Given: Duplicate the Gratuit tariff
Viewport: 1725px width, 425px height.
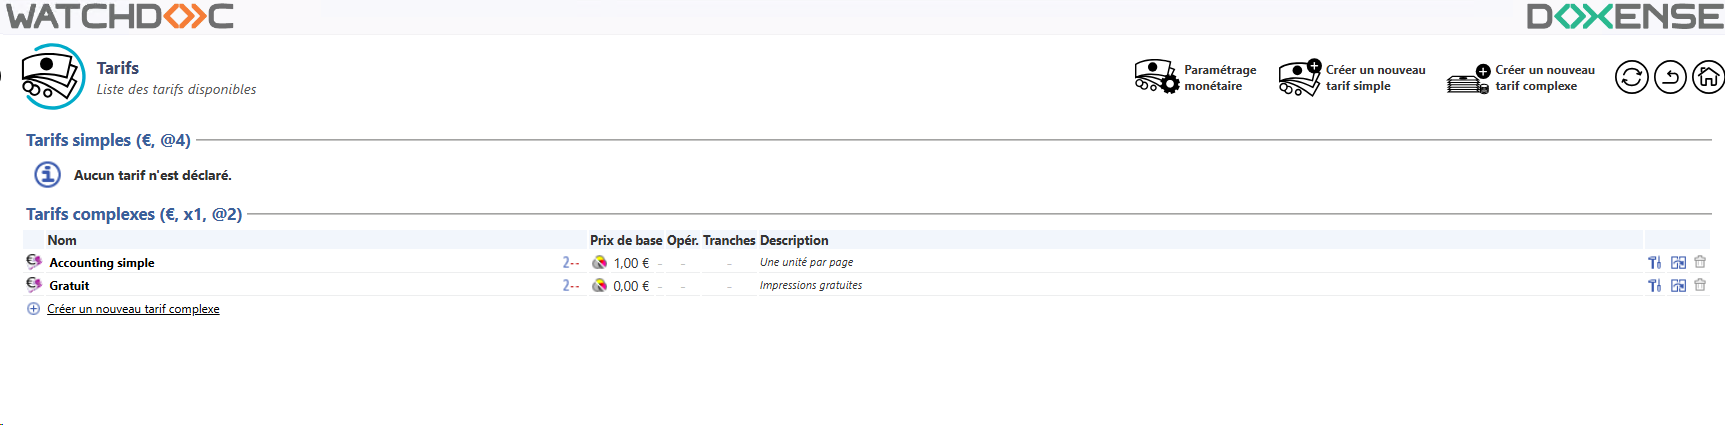Looking at the screenshot, I should coord(1678,286).
